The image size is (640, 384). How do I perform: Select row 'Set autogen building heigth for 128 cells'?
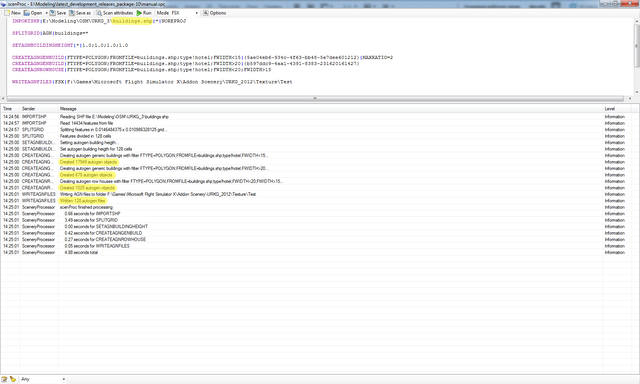click(320, 149)
